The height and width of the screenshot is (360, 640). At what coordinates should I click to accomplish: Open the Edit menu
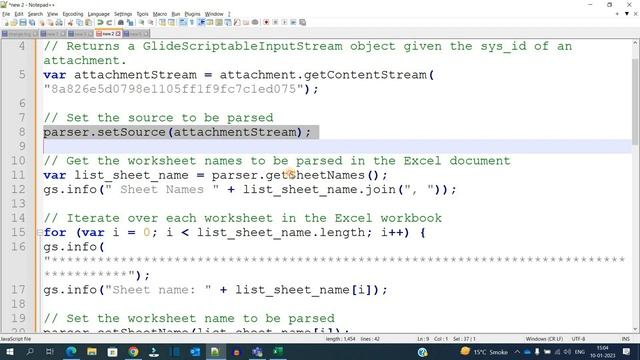point(19,14)
